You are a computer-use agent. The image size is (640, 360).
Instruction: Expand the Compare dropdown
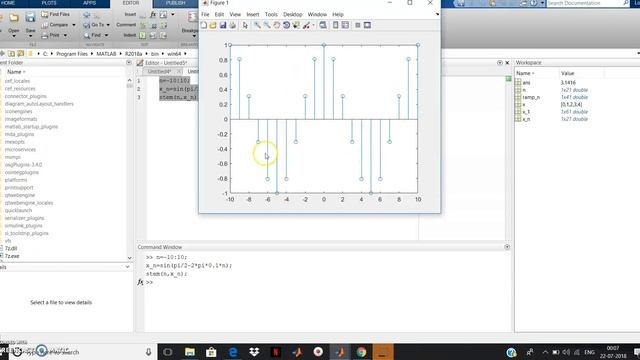click(x=74, y=25)
